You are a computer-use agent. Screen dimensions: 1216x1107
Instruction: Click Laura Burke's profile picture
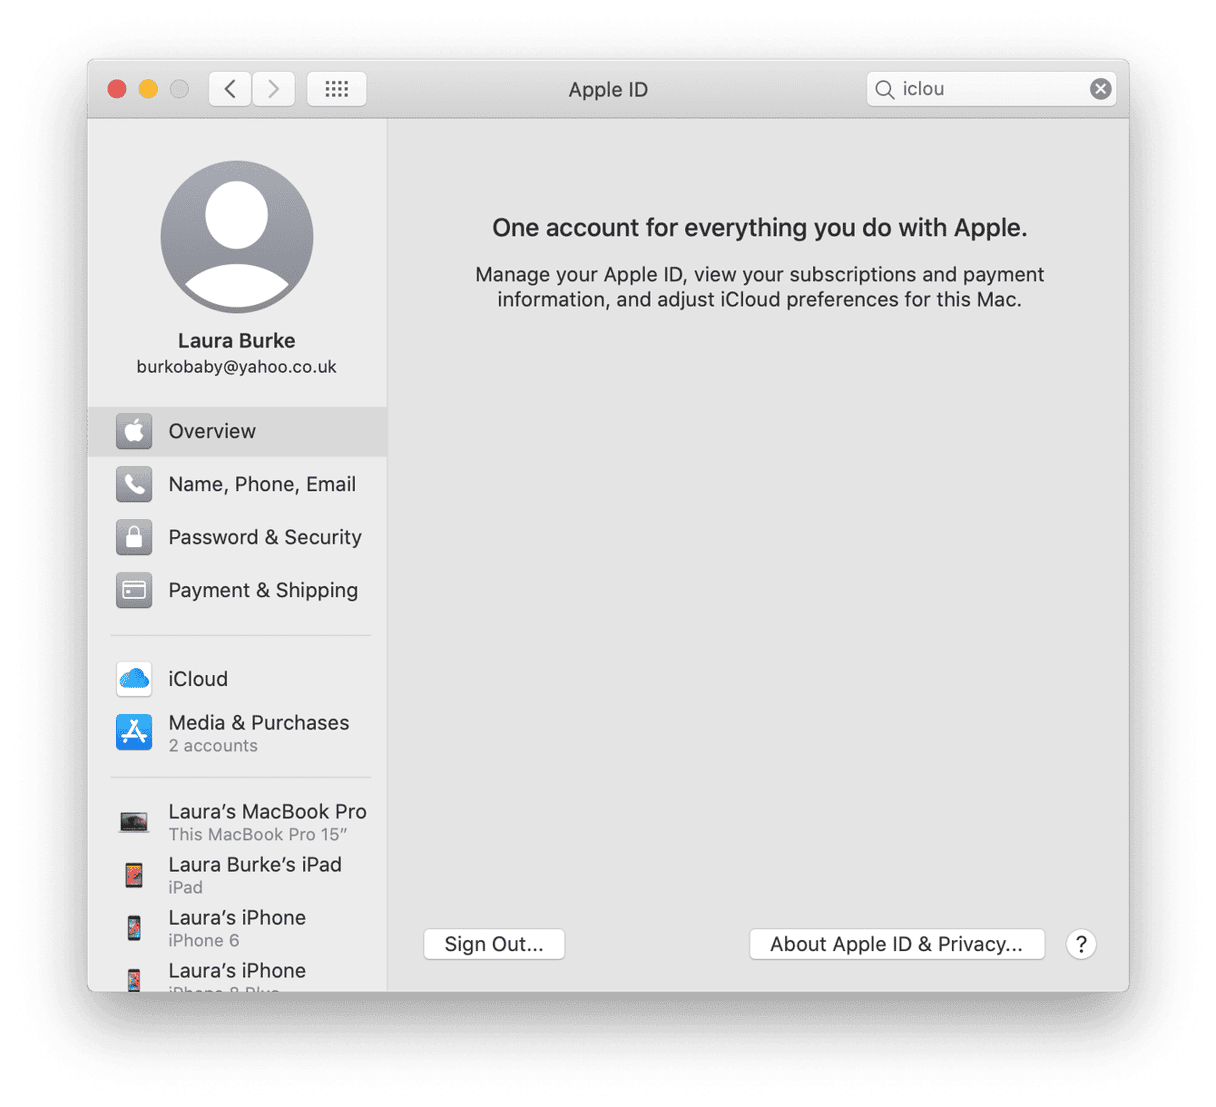[x=236, y=237]
